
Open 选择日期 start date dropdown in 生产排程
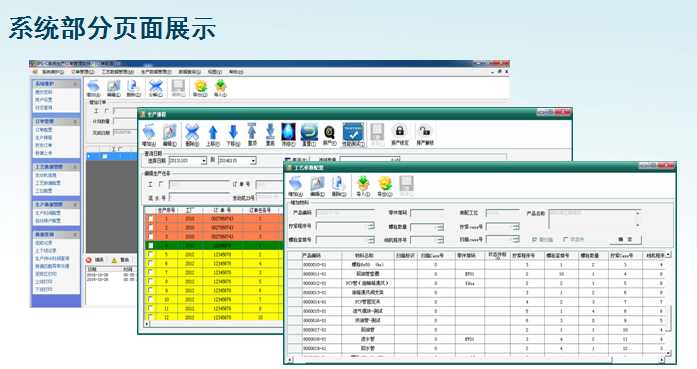(x=204, y=160)
